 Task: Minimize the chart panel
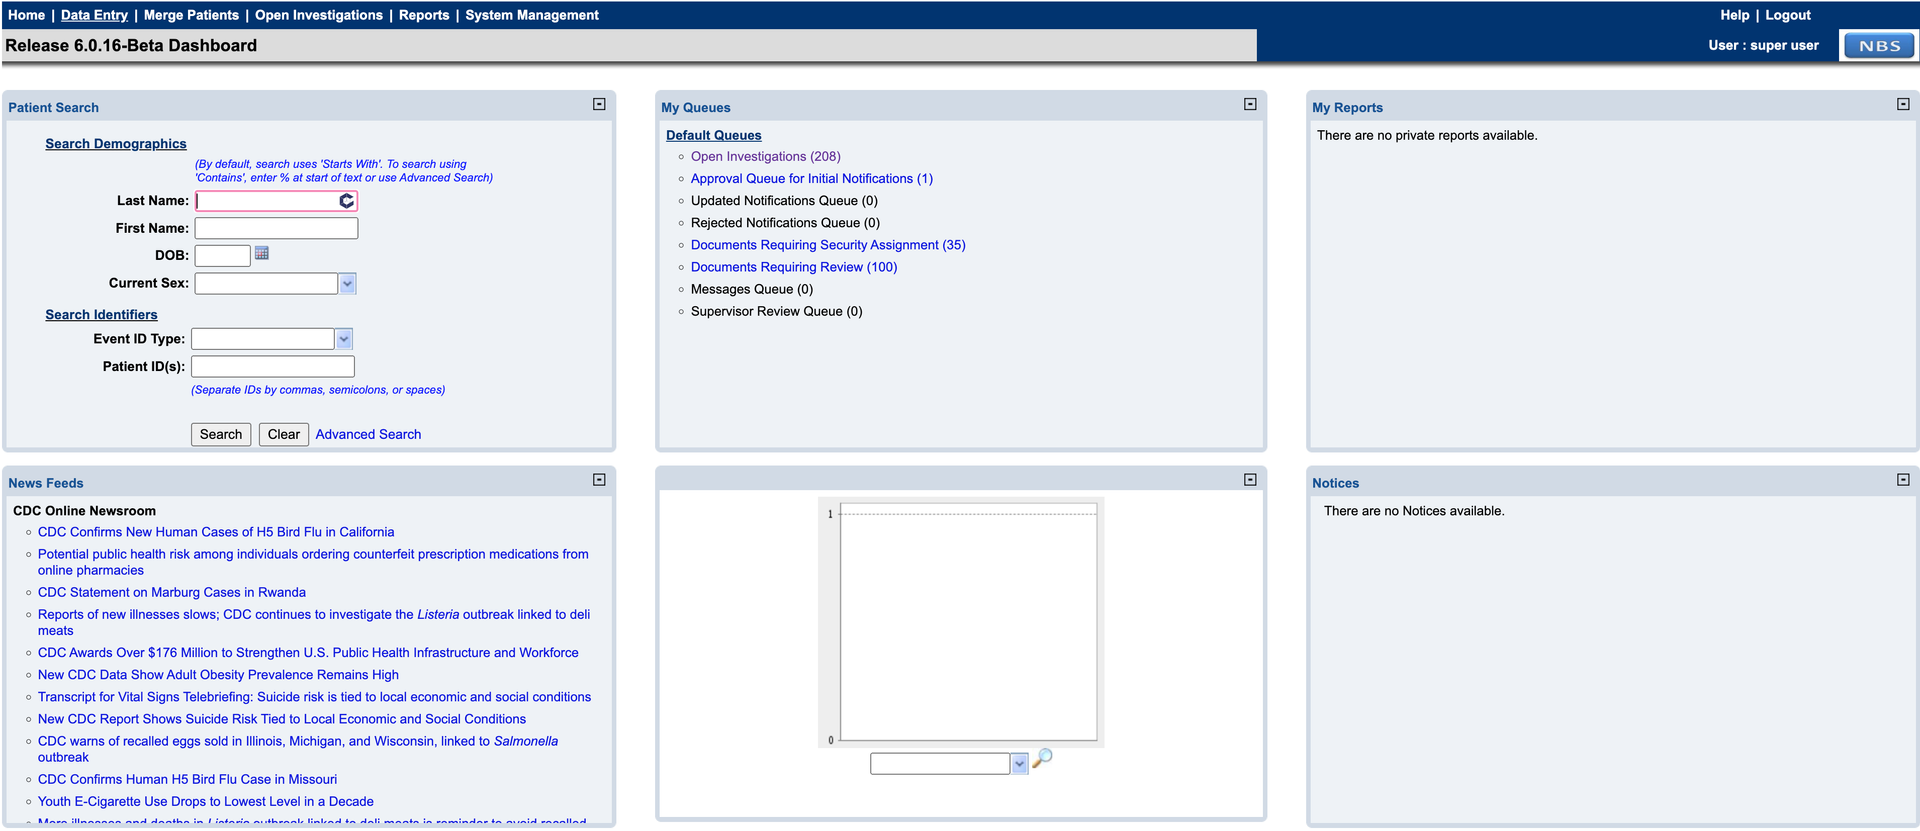coord(1250,480)
